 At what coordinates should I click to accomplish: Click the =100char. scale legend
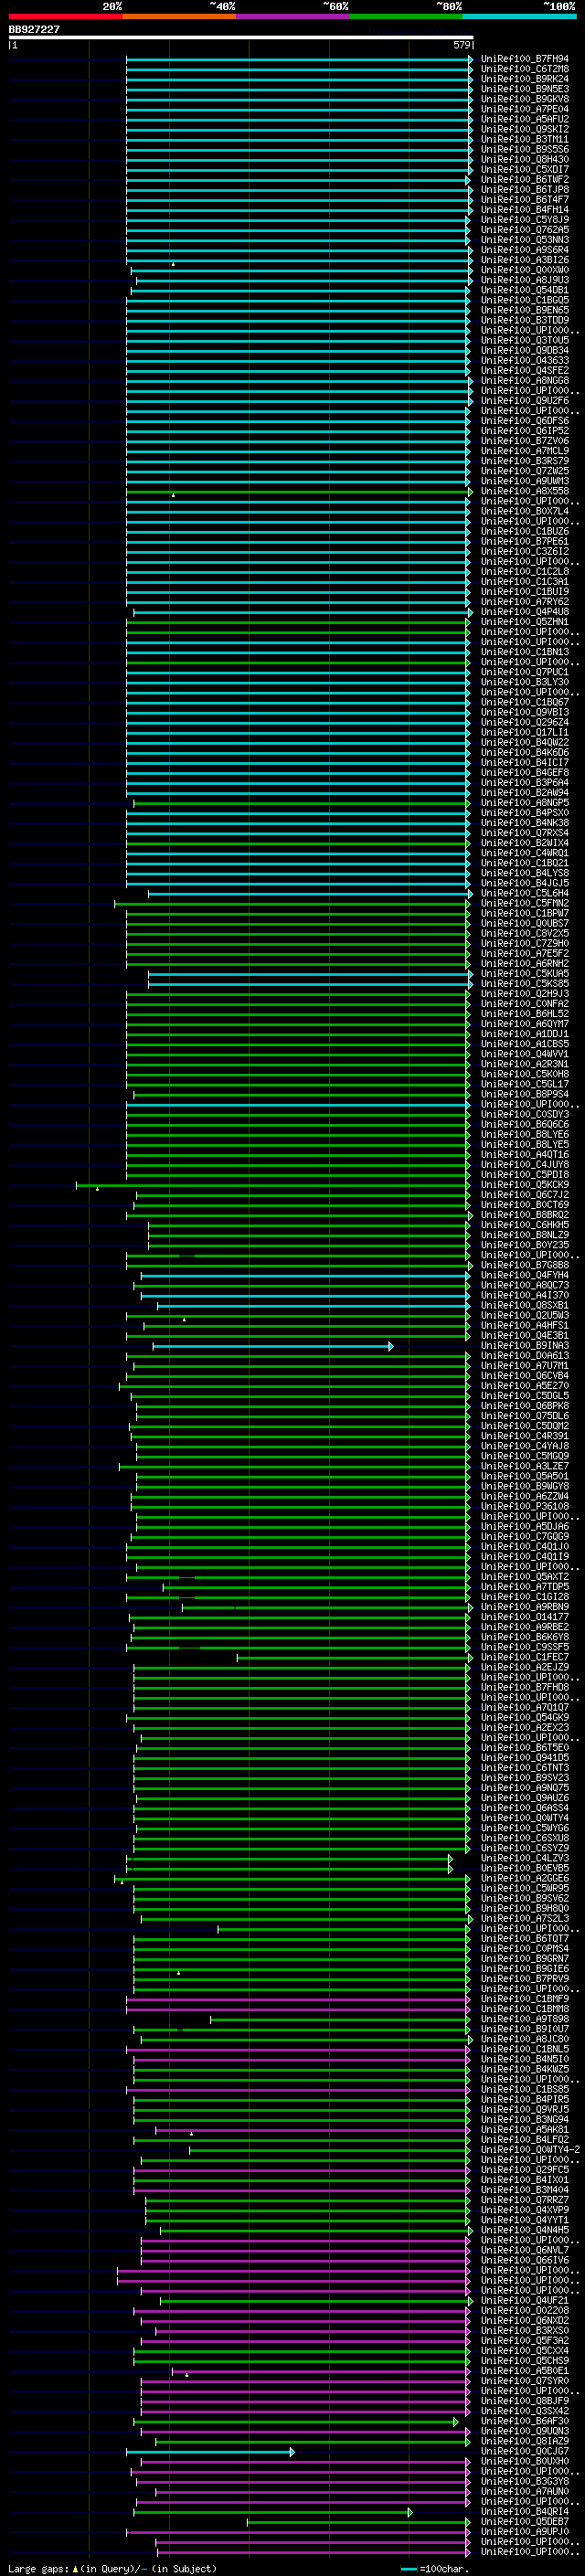point(435,2568)
